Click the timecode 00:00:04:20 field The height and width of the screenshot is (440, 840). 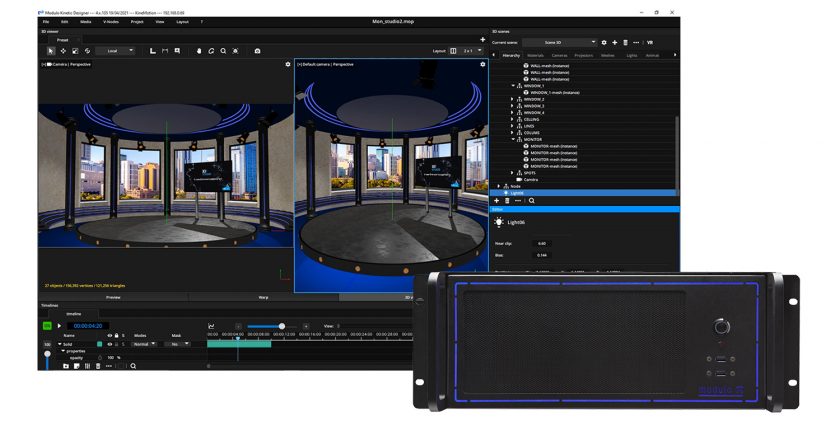coord(88,326)
